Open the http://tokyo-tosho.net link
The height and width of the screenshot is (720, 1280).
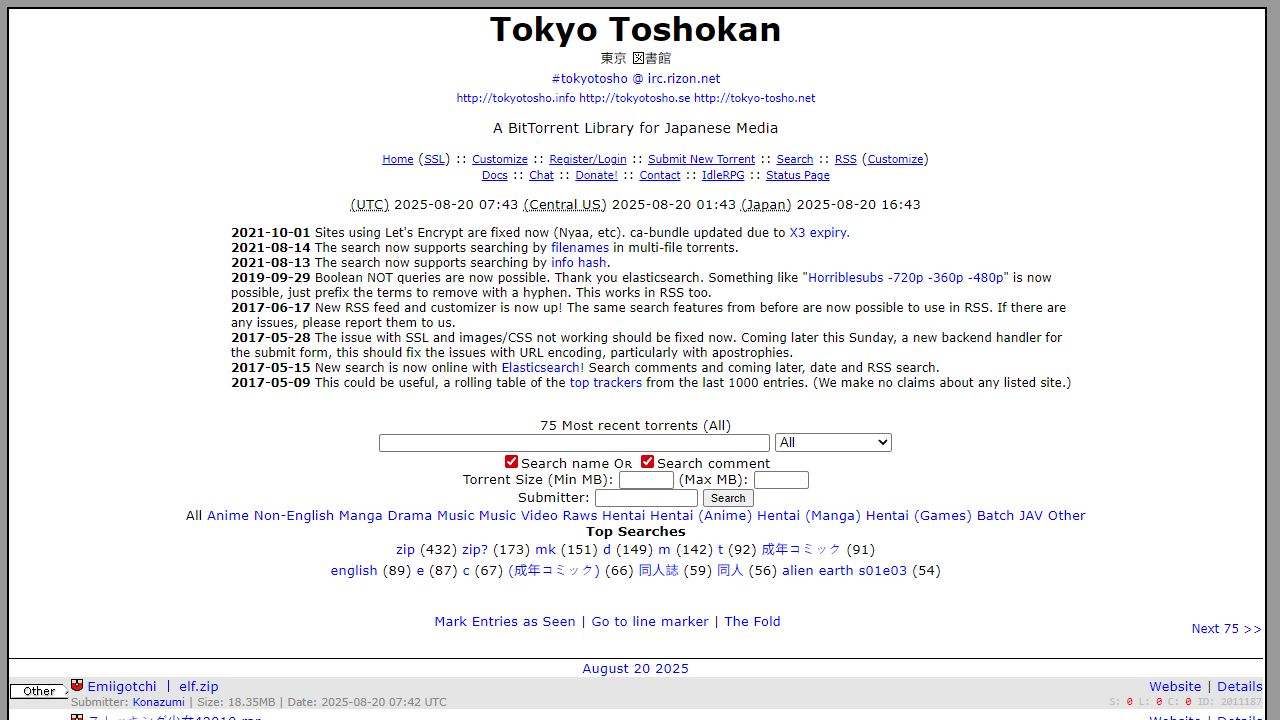point(755,98)
